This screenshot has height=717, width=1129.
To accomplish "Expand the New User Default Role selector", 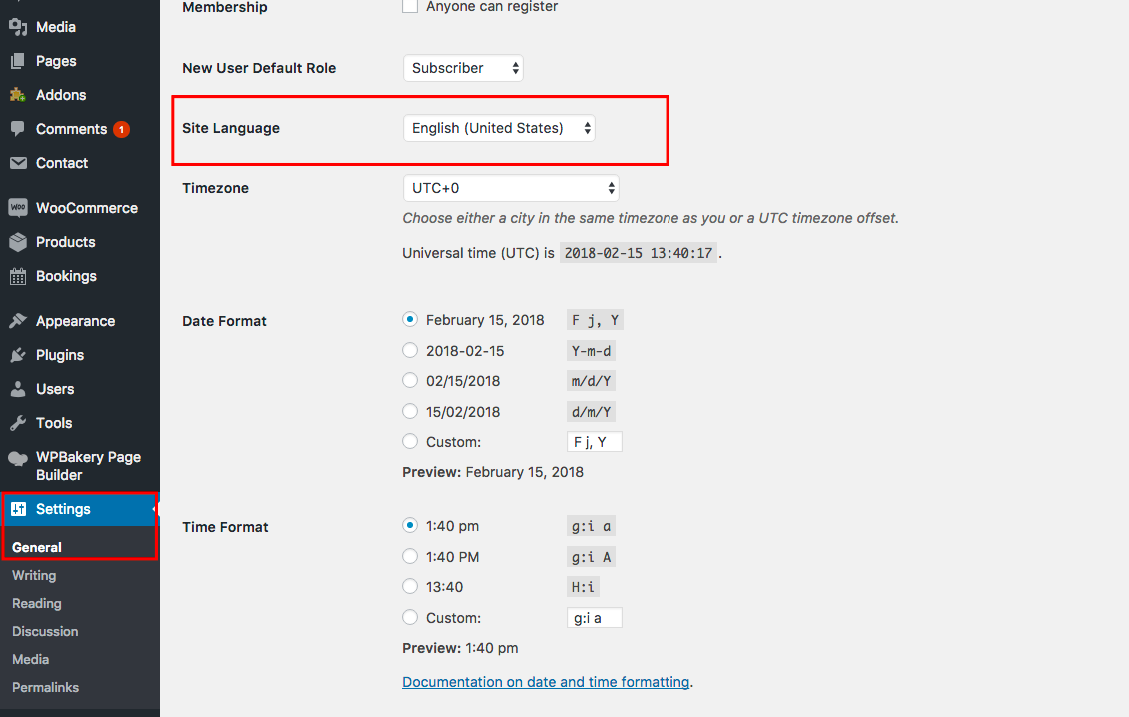I will pos(463,68).
